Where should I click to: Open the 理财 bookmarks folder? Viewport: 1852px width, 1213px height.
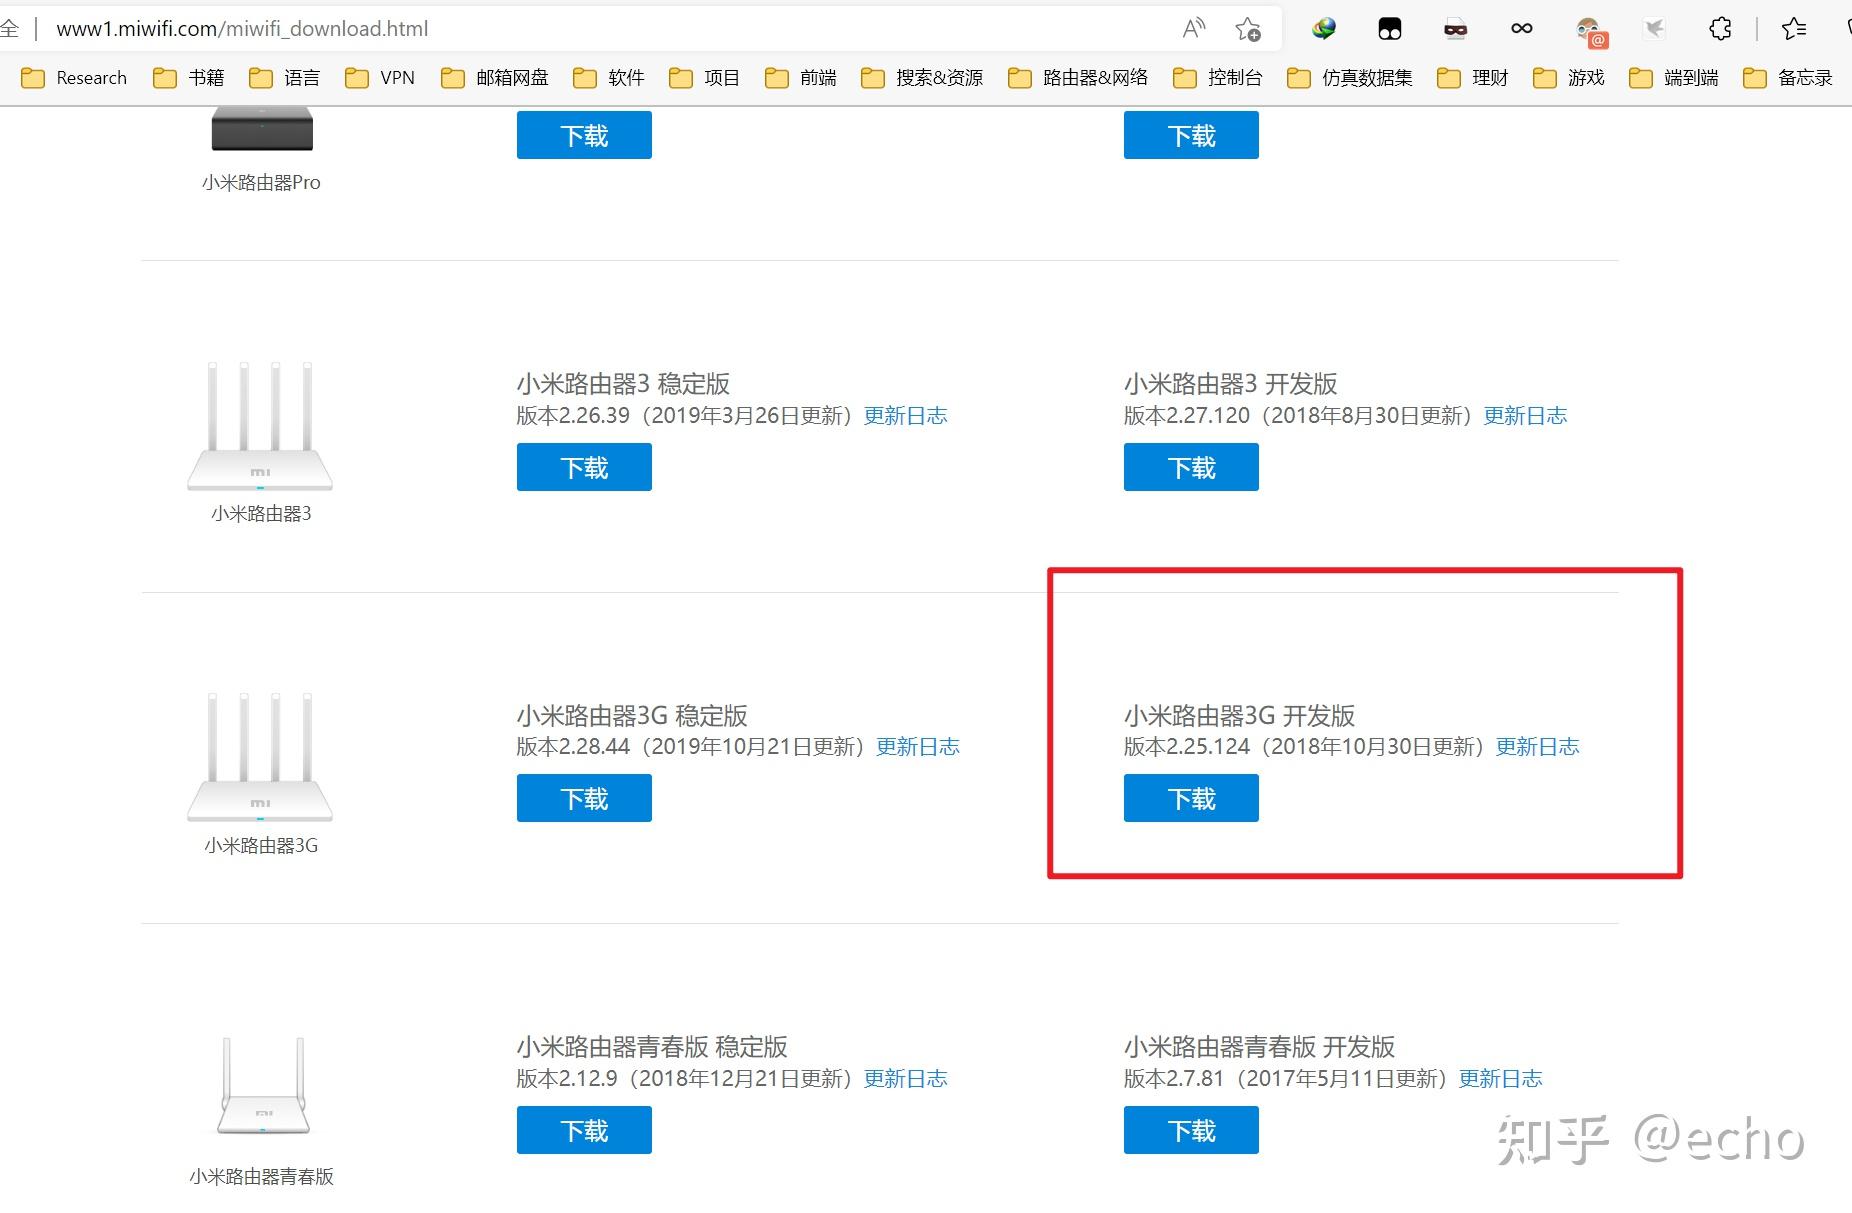1472,78
